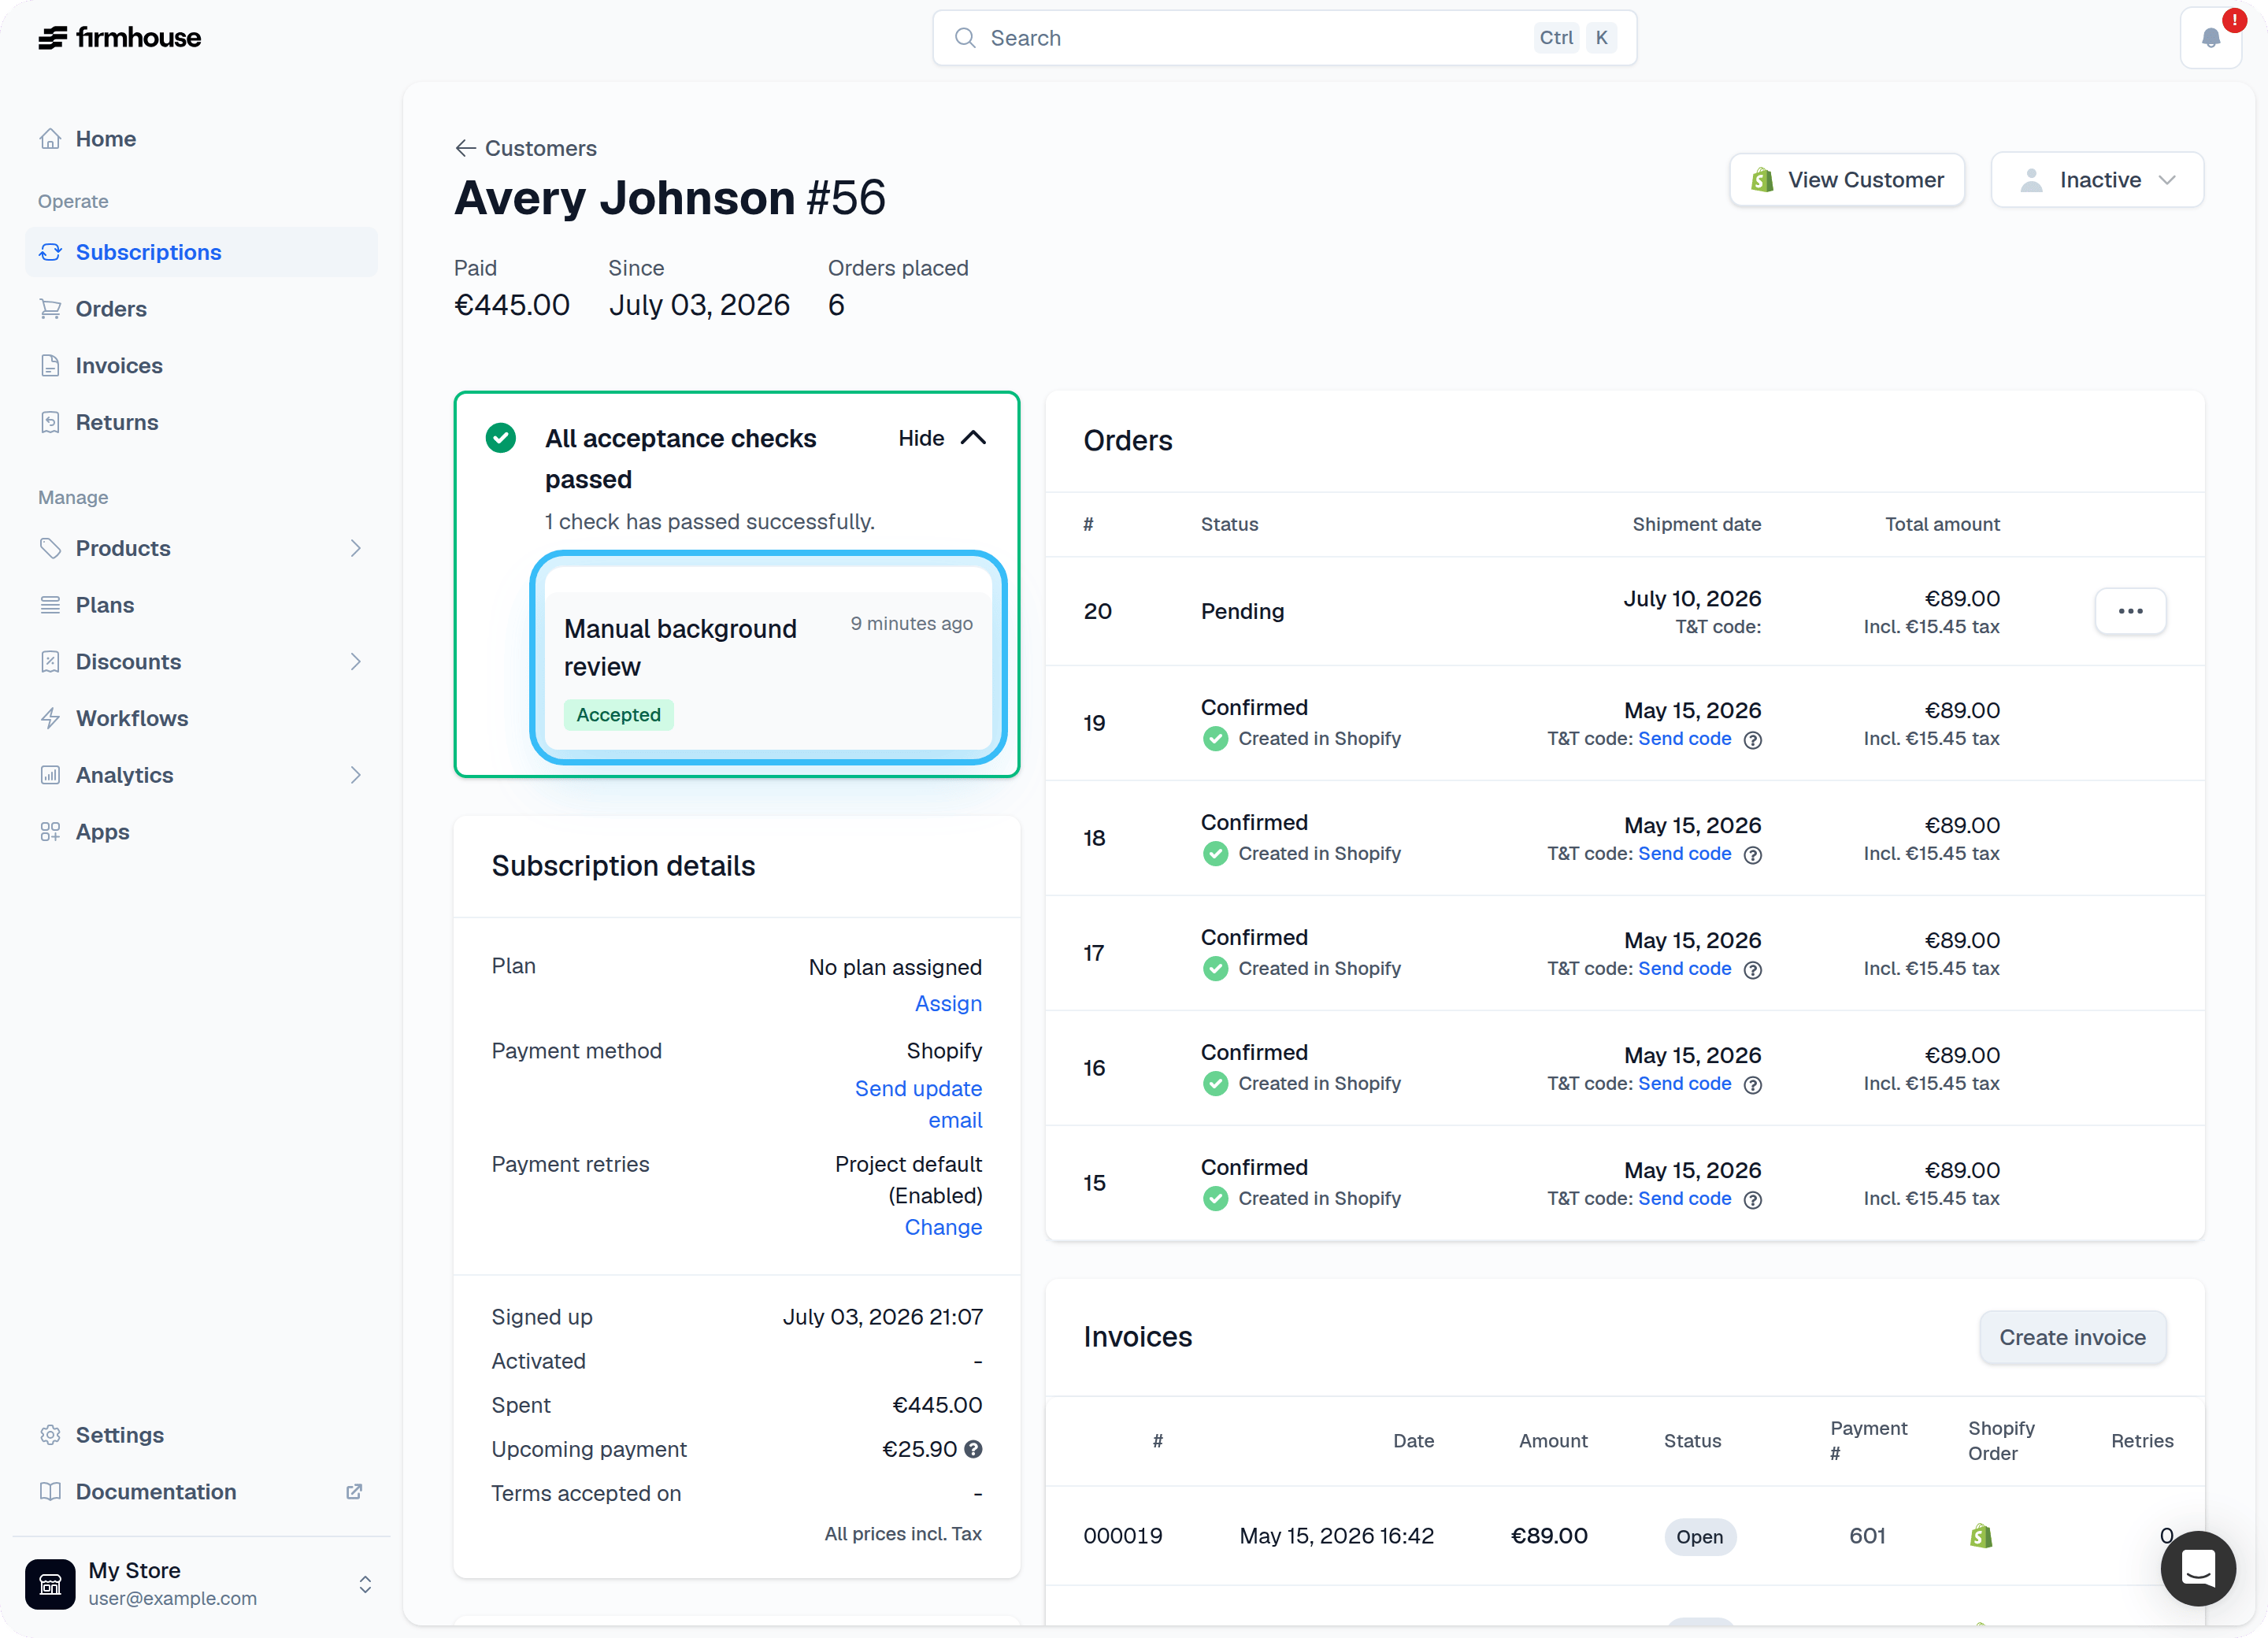Screen dimensions: 2268x1638
Task: Click Change payment retries link
Action: (x=943, y=1227)
